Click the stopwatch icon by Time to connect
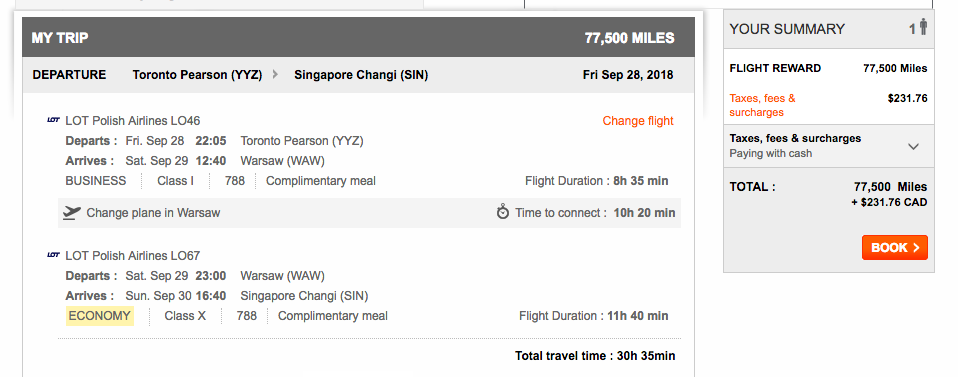The width and height of the screenshot is (958, 377). pos(503,212)
